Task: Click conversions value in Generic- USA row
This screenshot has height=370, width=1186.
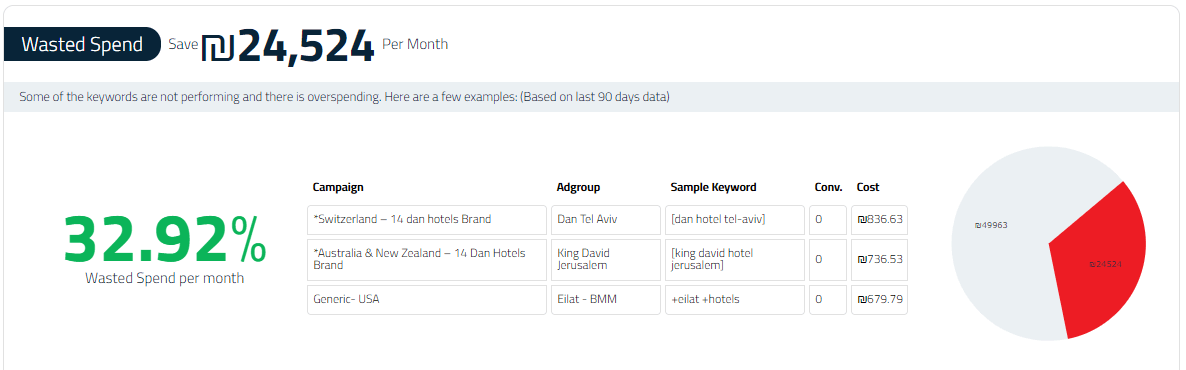Action: 827,300
